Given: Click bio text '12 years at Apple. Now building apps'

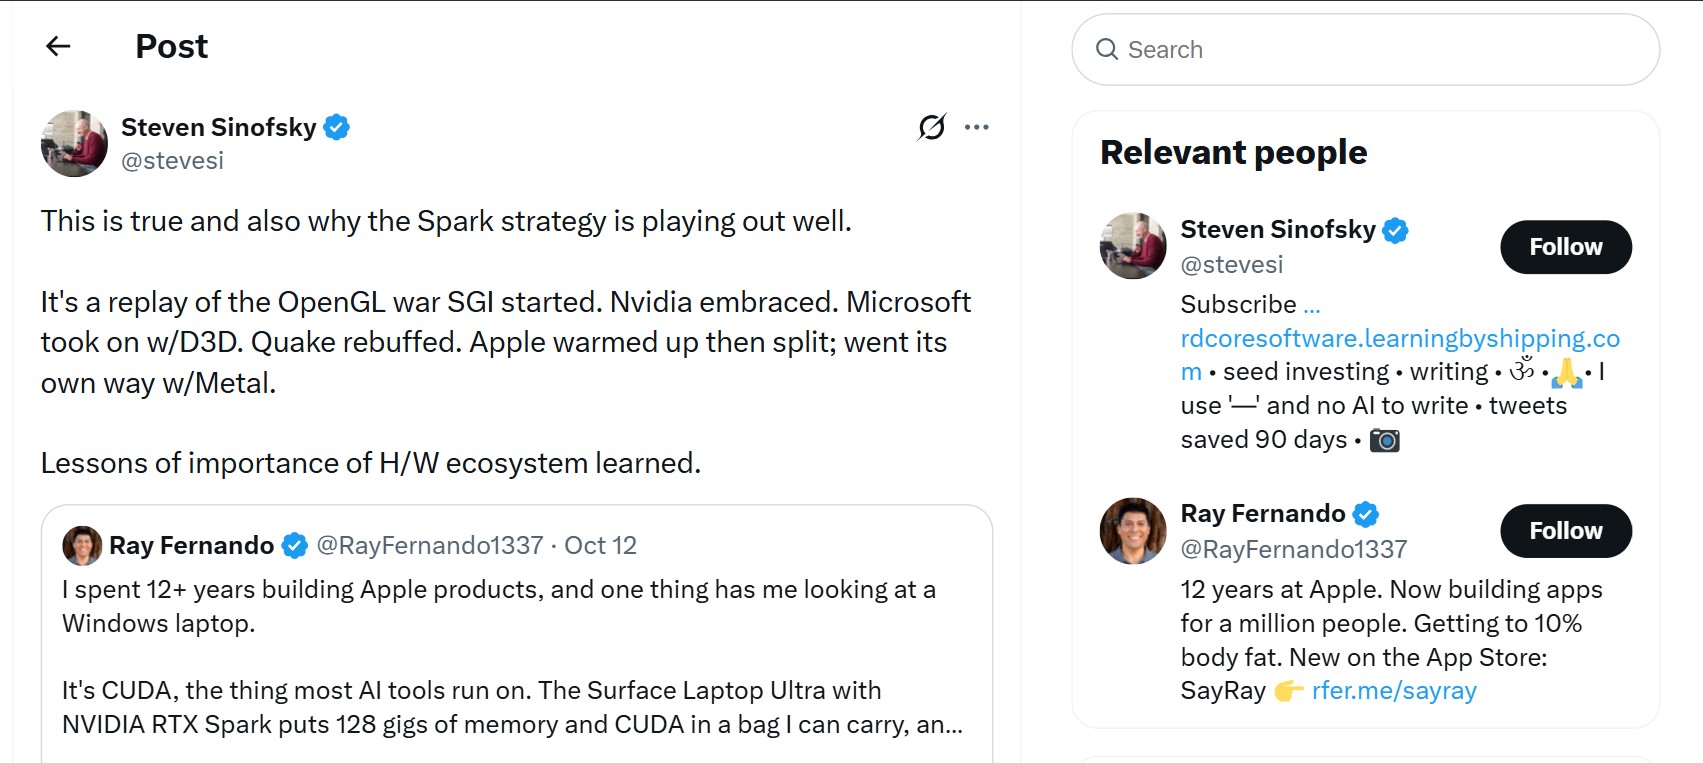Looking at the screenshot, I should point(1391,590).
